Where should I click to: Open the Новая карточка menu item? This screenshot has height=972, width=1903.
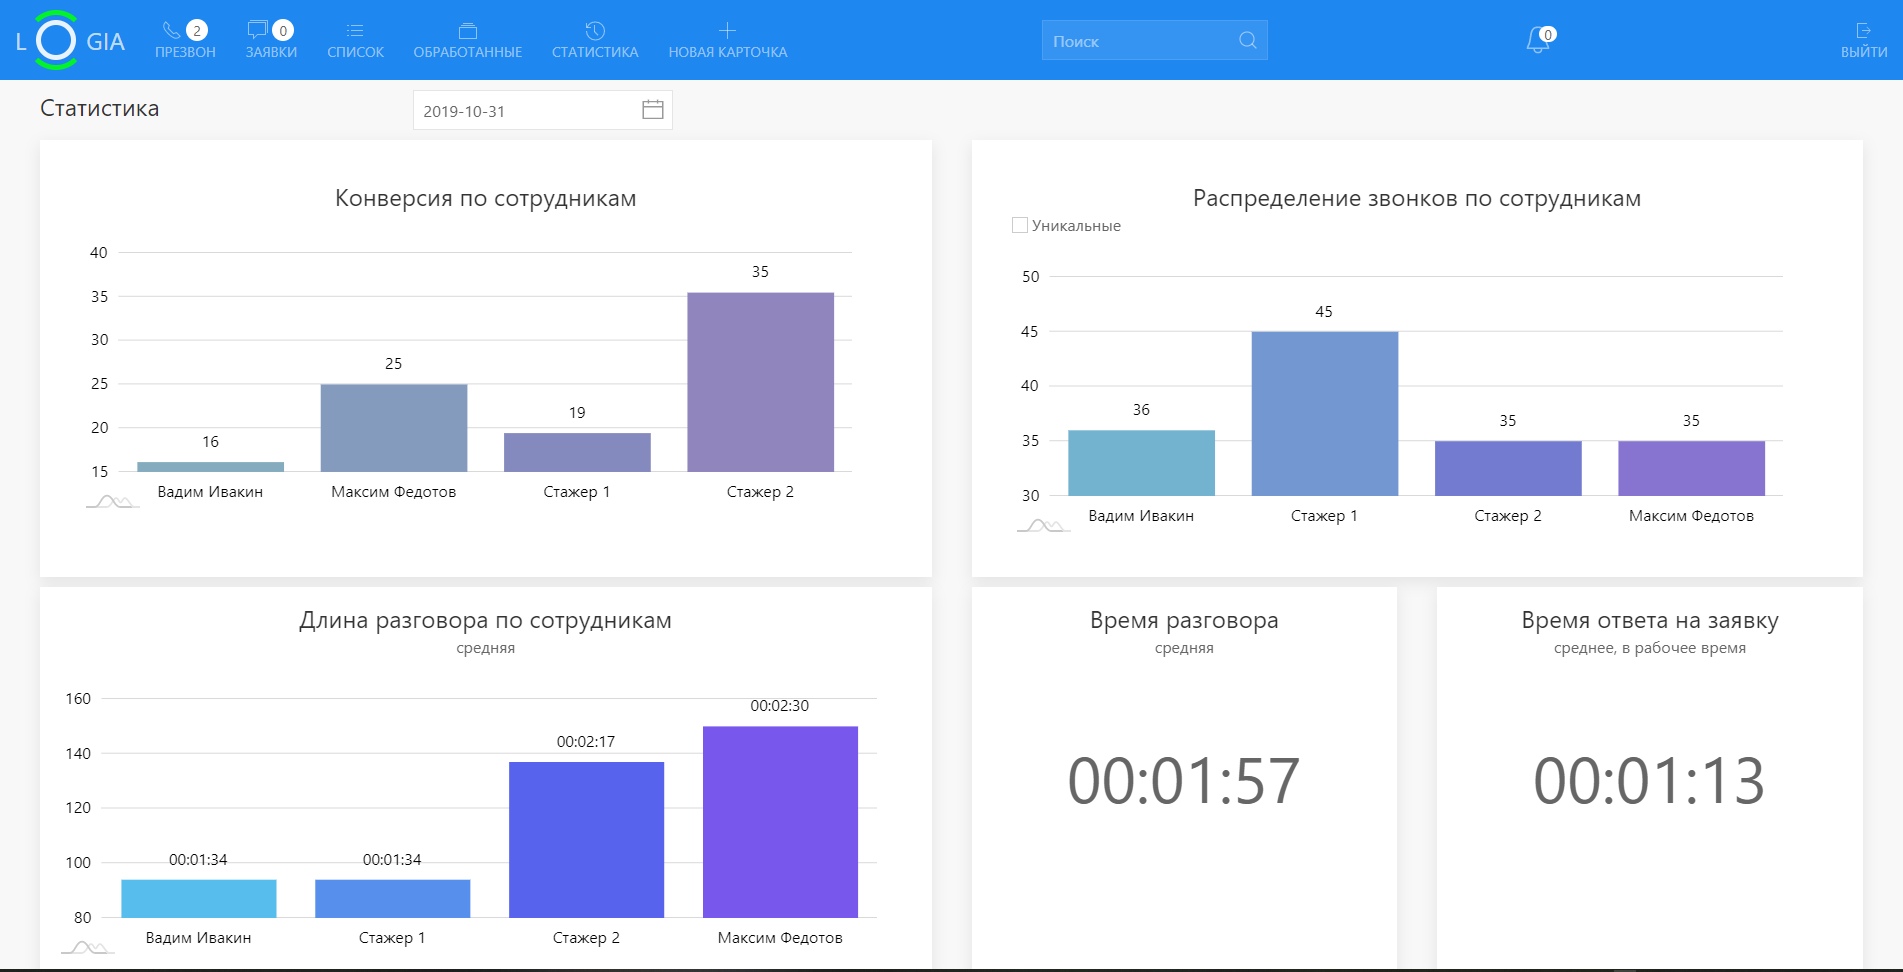[x=727, y=40]
